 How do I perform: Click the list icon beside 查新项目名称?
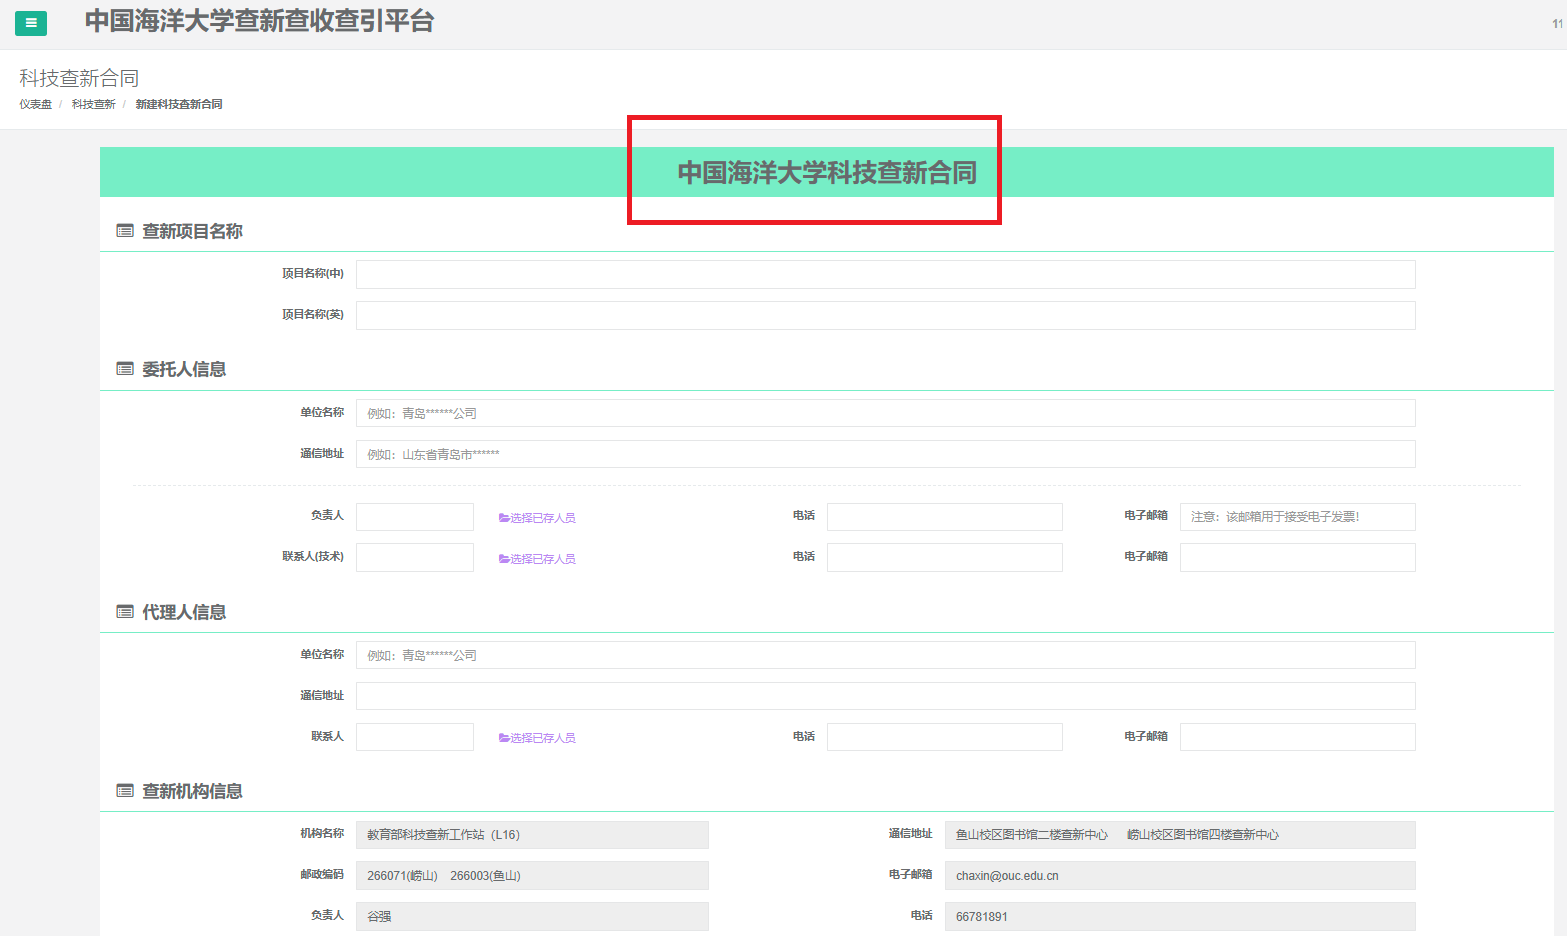125,231
